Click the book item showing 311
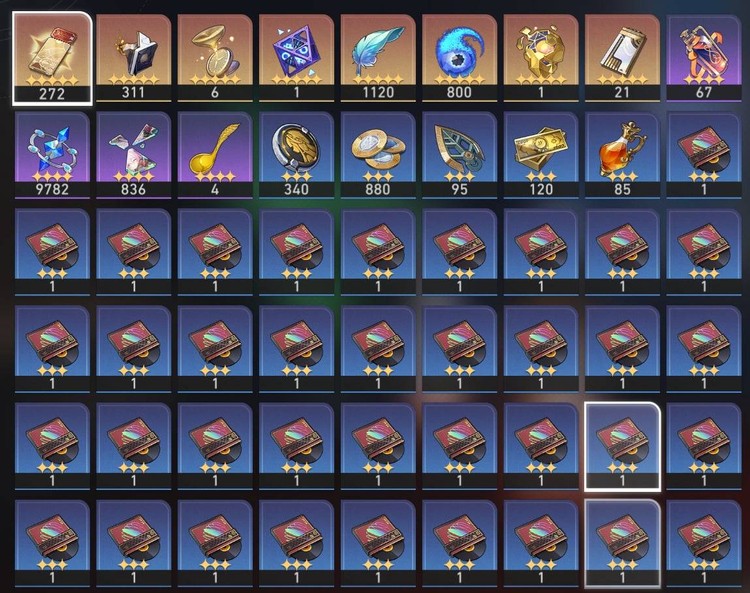Image resolution: width=750 pixels, height=593 pixels. [x=133, y=58]
